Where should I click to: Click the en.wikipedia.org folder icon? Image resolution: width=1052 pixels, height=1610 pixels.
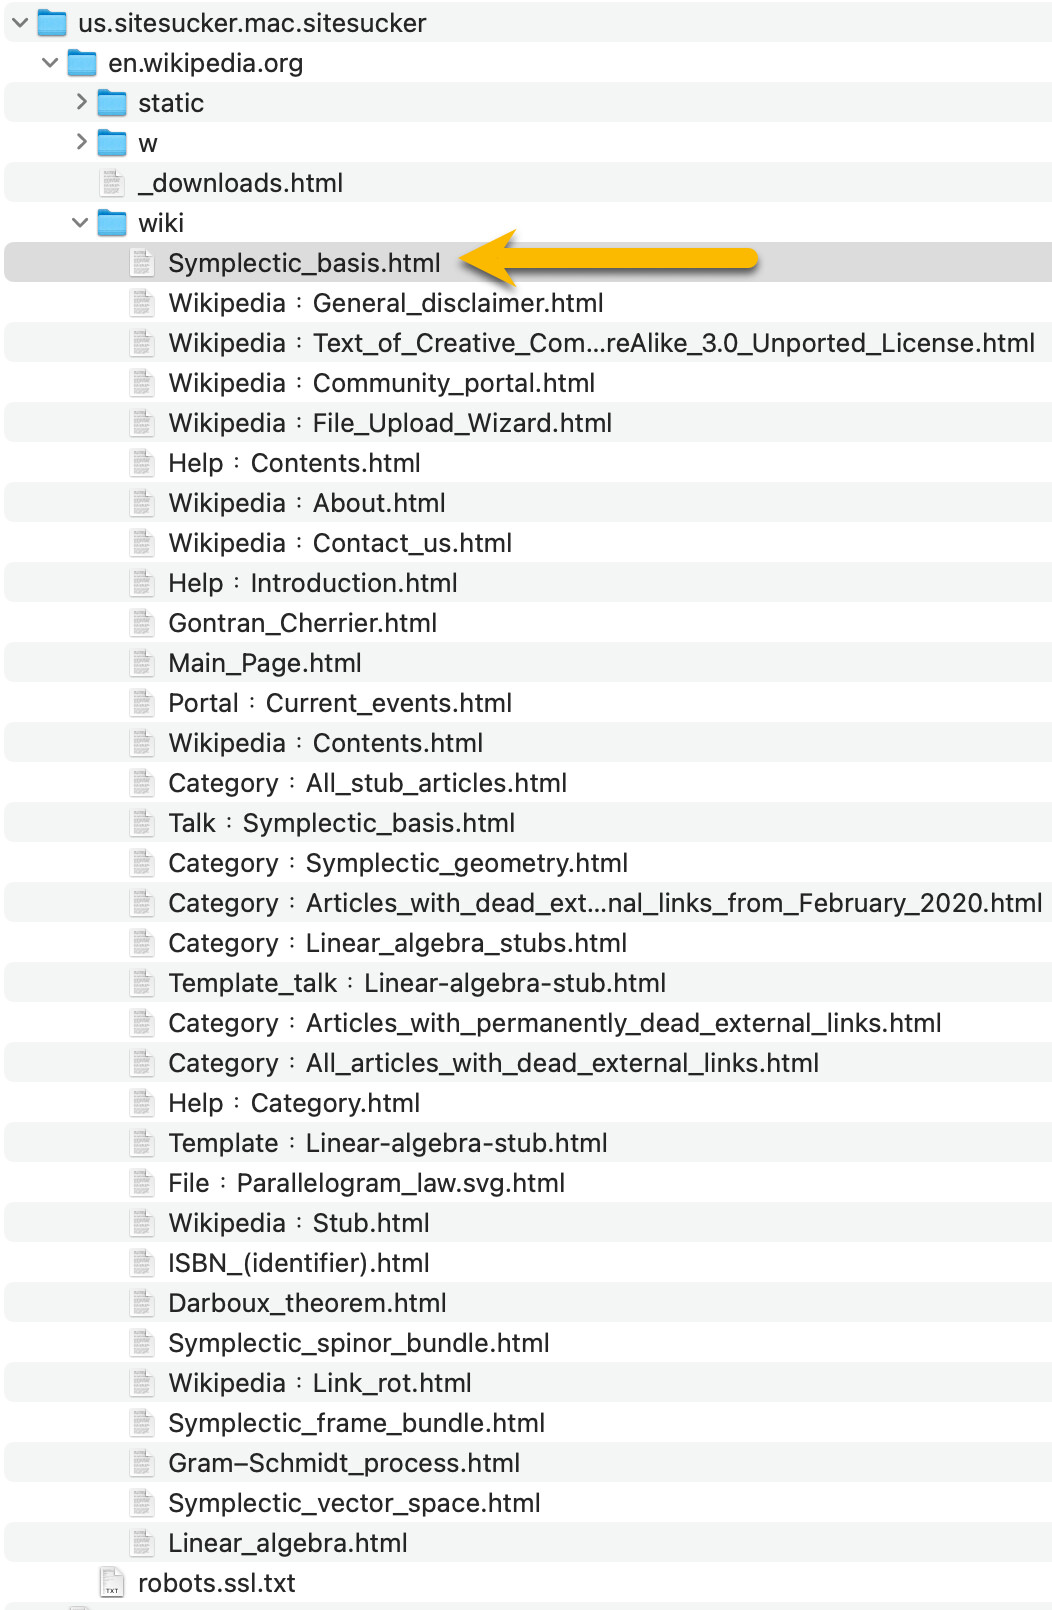[82, 62]
